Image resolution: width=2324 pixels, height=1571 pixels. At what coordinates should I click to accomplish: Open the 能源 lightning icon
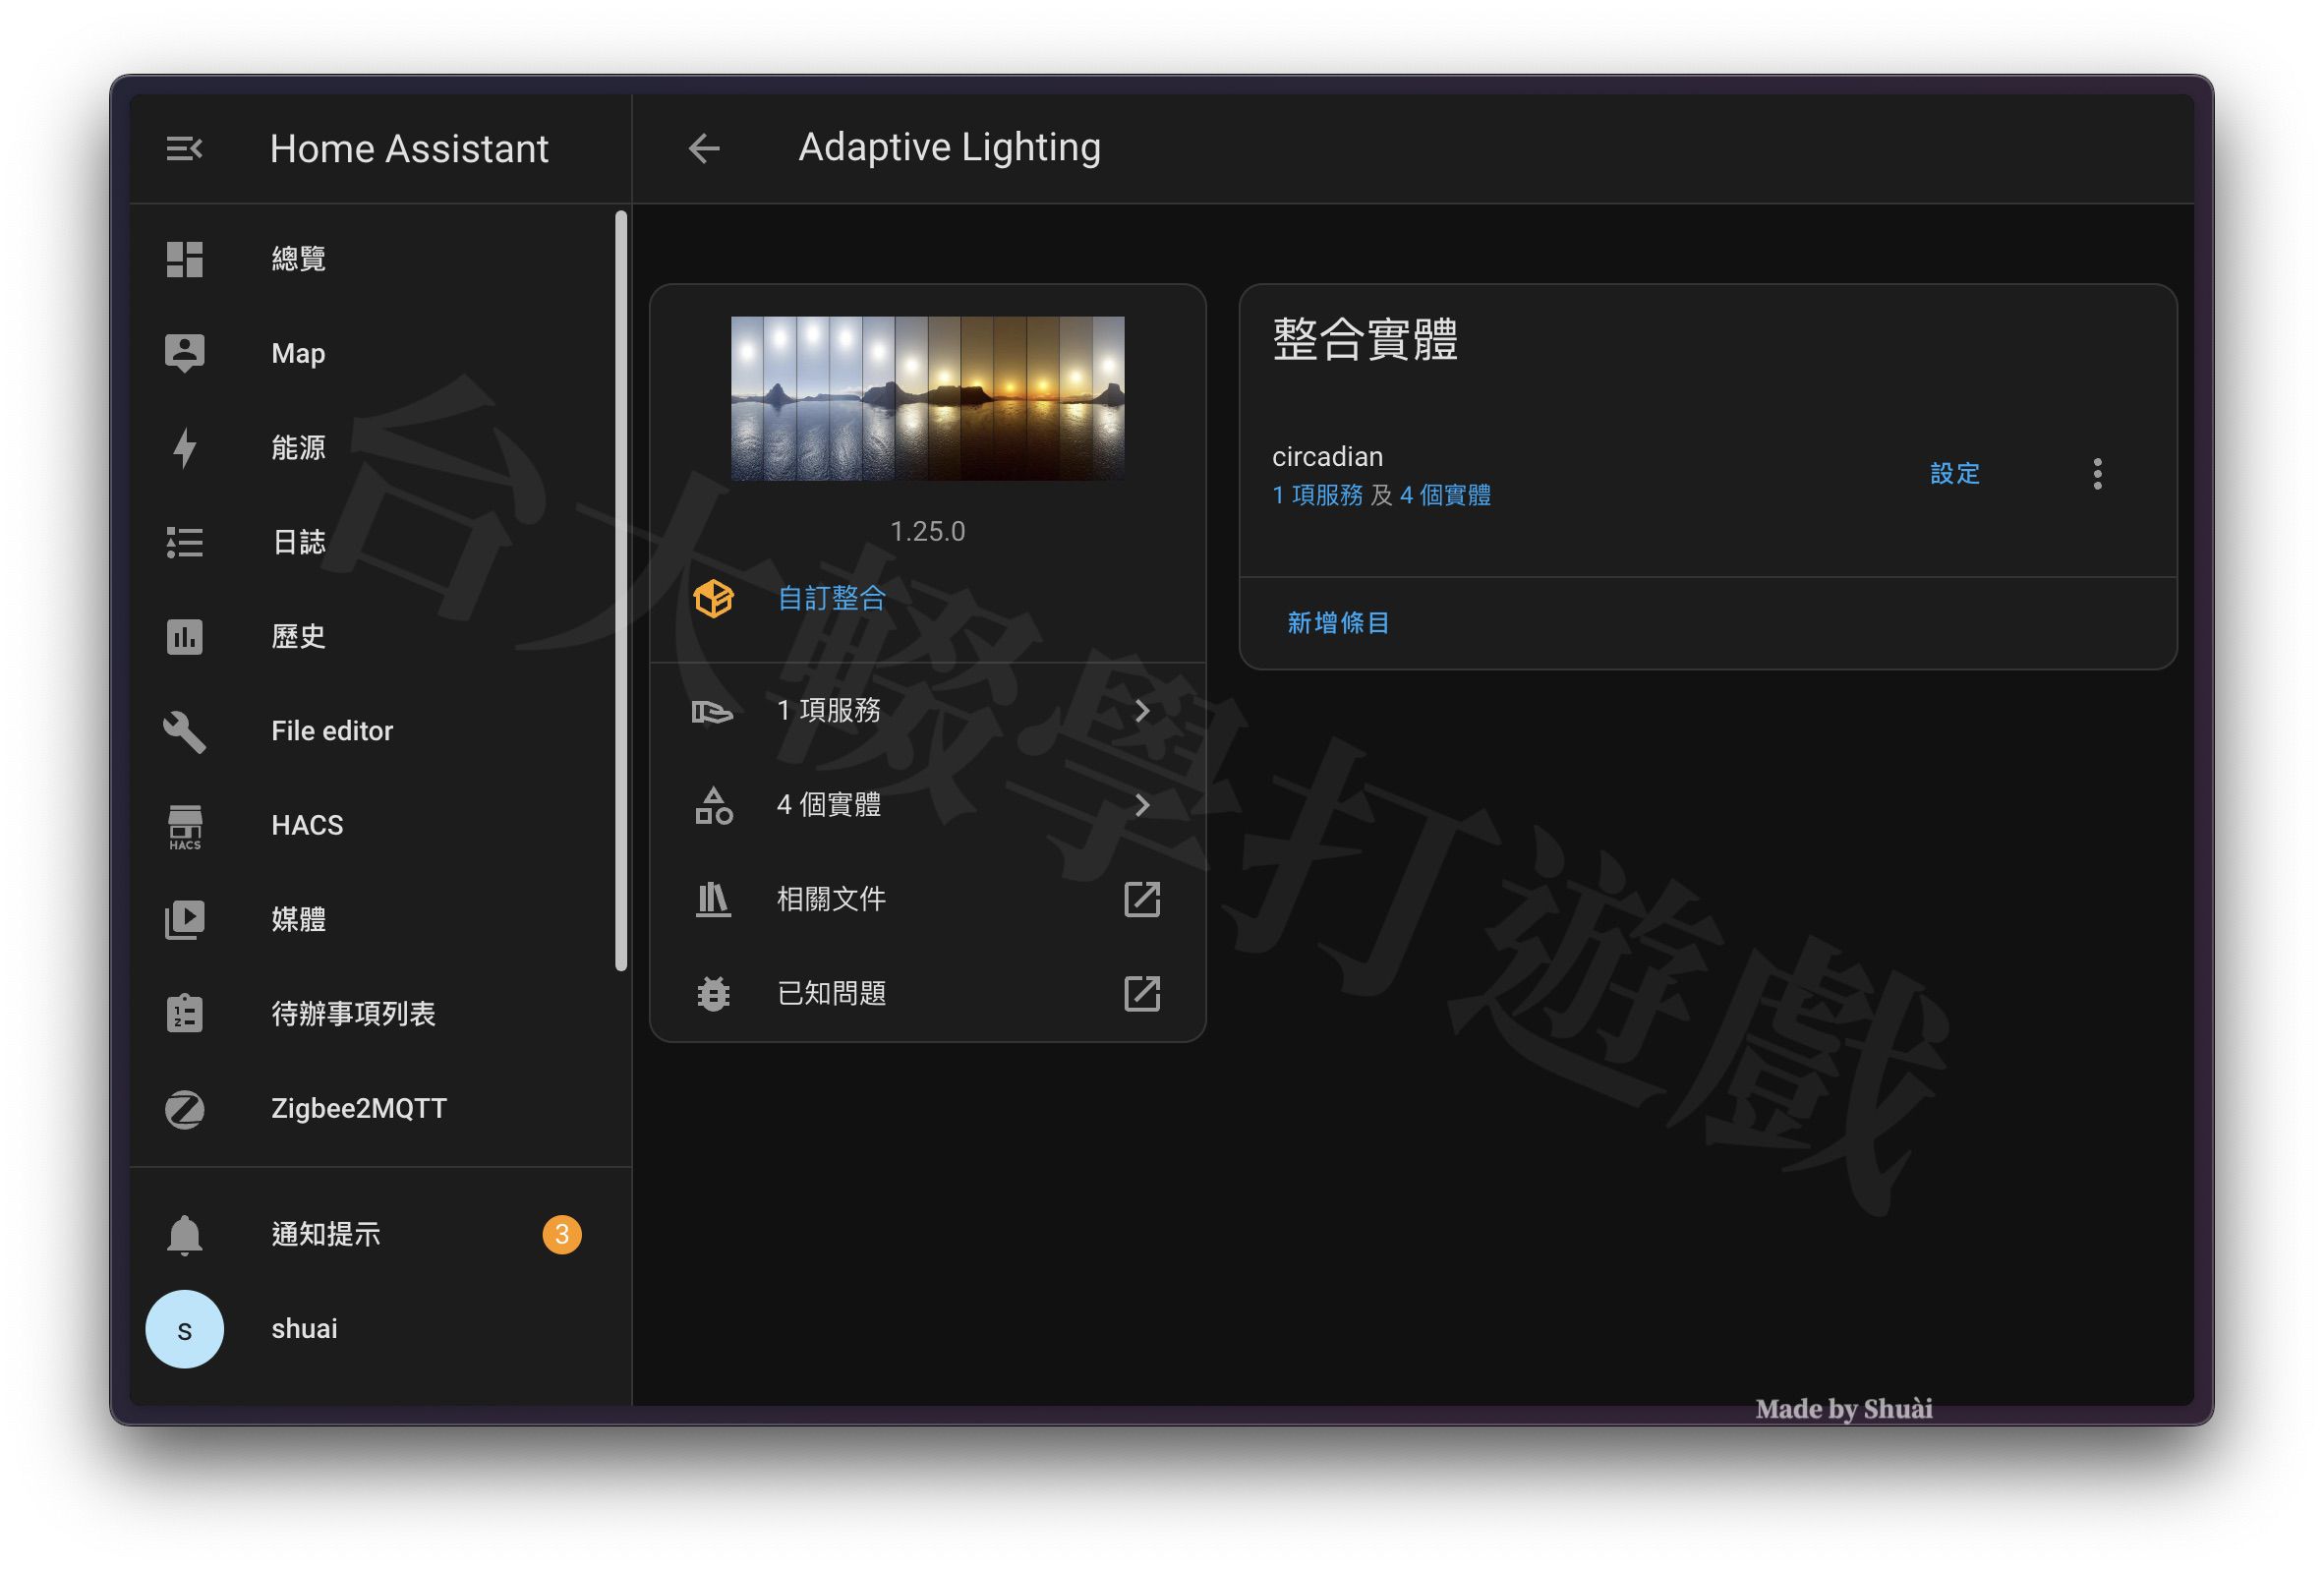click(x=184, y=447)
